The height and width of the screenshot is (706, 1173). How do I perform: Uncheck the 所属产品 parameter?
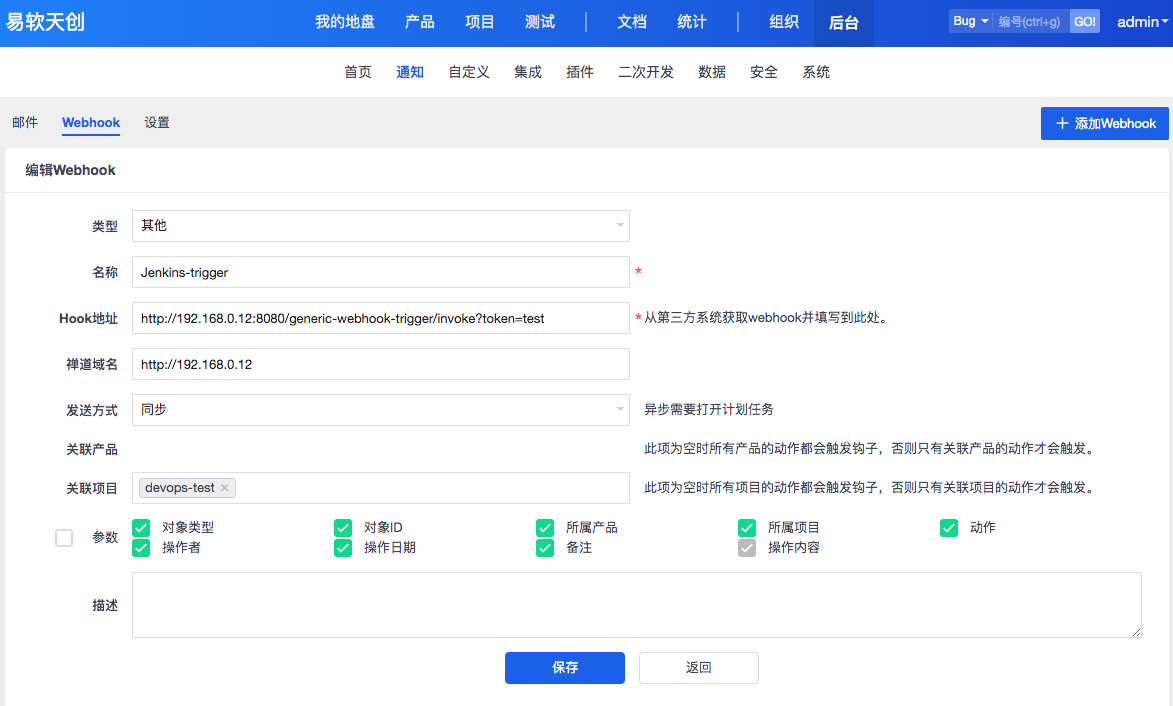545,527
